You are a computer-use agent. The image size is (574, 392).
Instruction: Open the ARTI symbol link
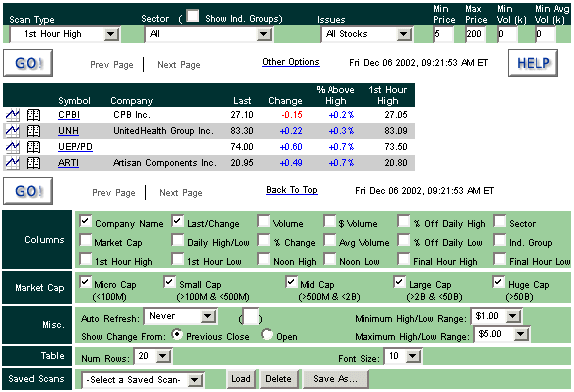pyautogui.click(x=68, y=163)
